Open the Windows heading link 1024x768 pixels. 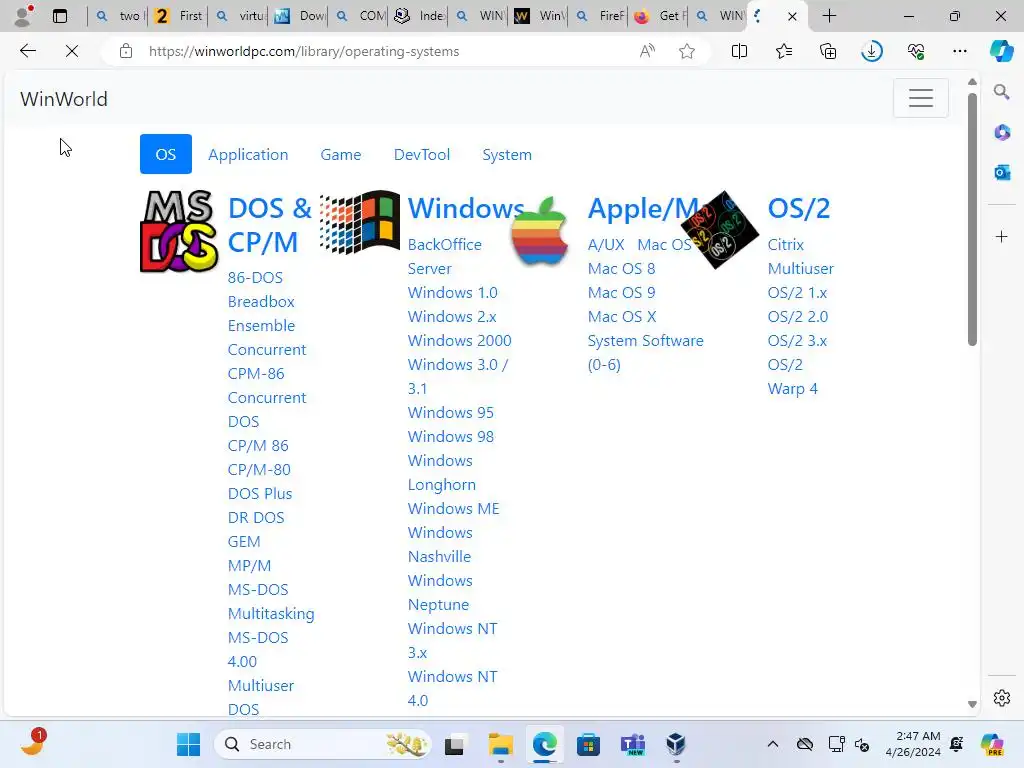coord(466,208)
